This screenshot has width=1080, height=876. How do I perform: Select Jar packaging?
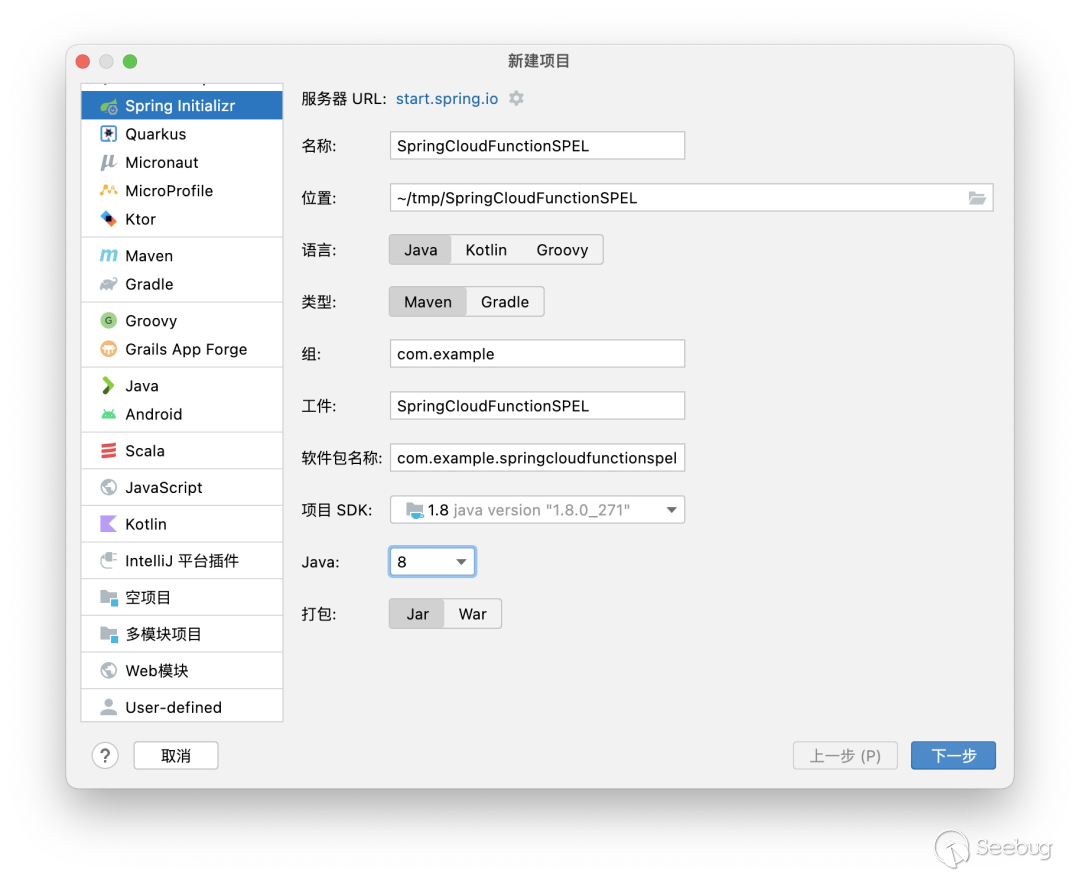pyautogui.click(x=417, y=614)
